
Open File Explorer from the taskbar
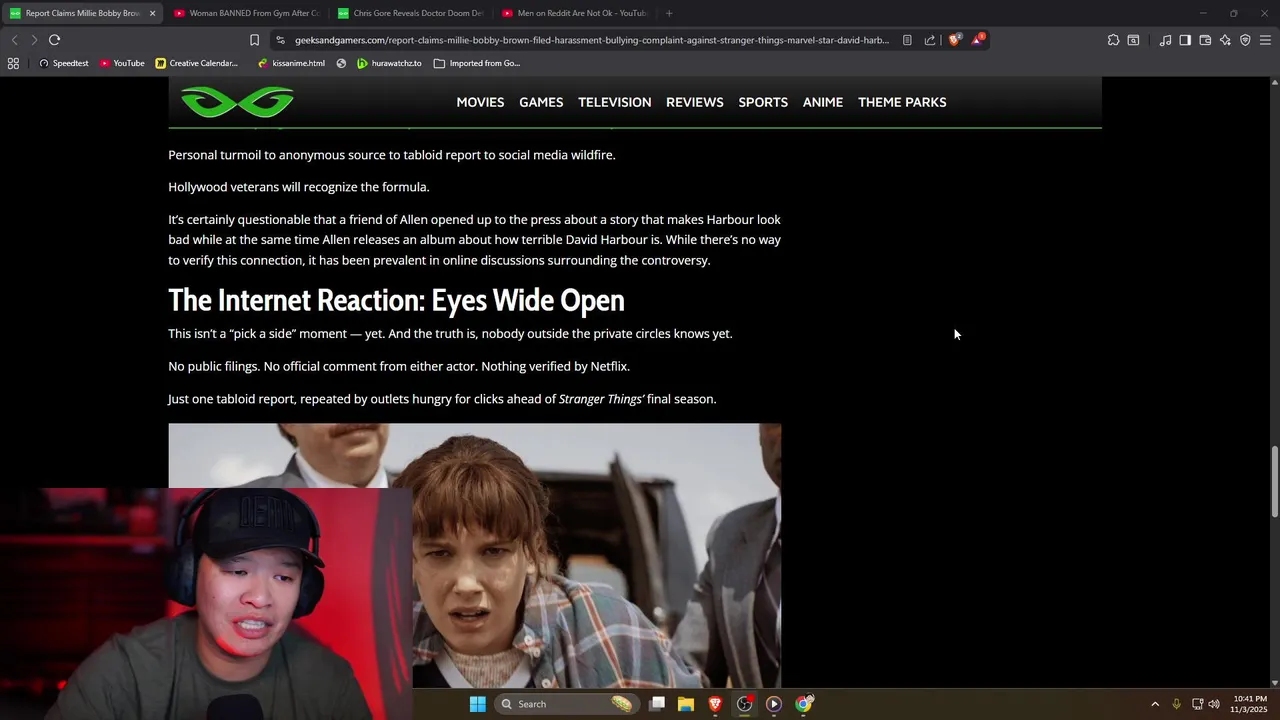pos(686,704)
